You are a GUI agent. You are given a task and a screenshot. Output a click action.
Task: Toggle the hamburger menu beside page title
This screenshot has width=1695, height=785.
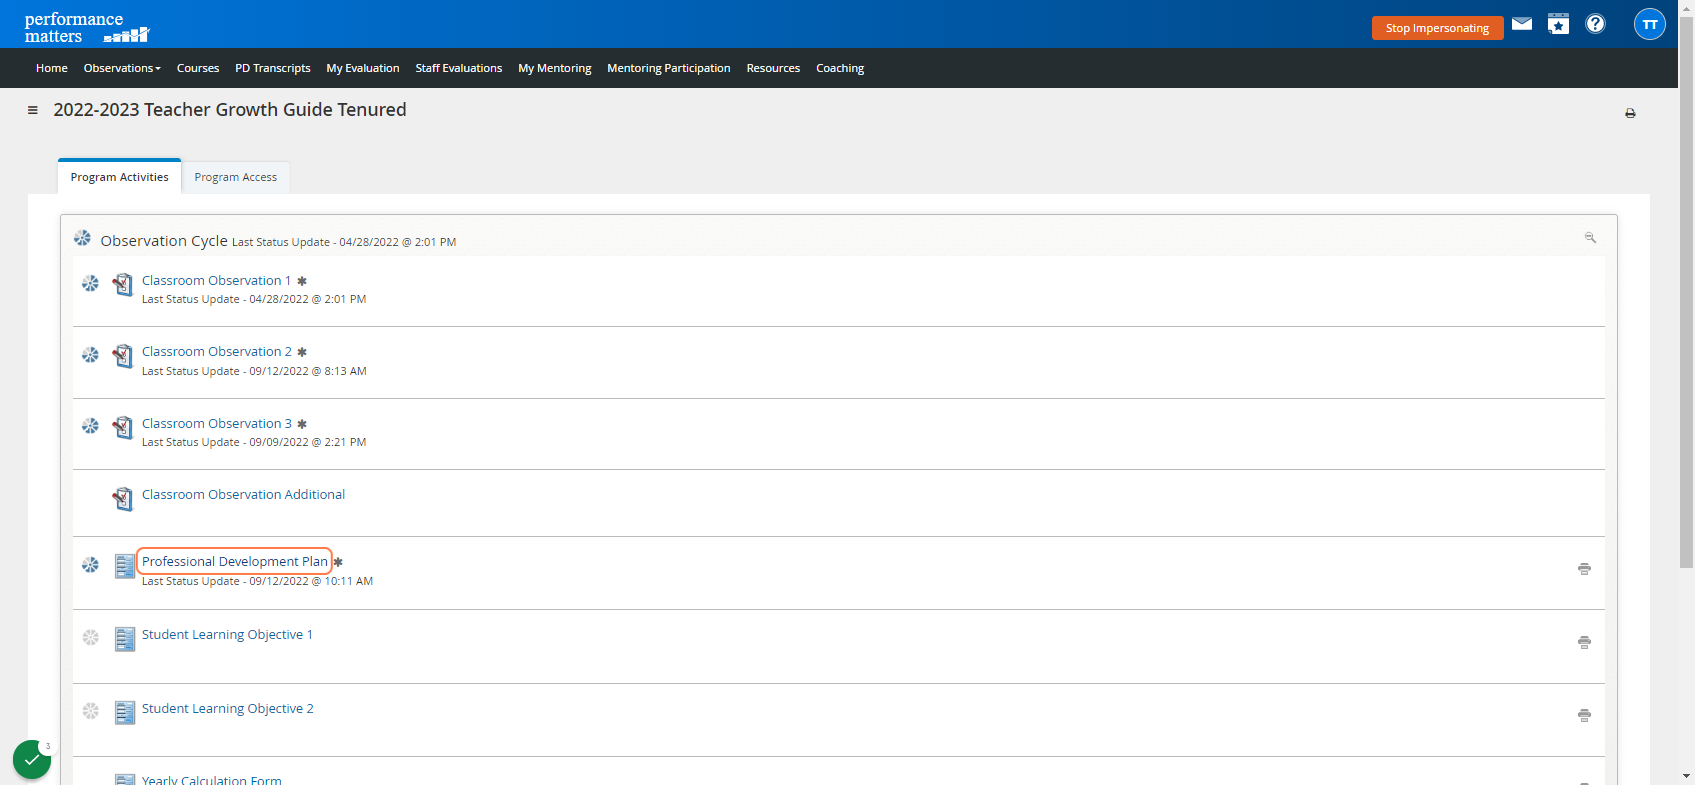[x=33, y=110]
